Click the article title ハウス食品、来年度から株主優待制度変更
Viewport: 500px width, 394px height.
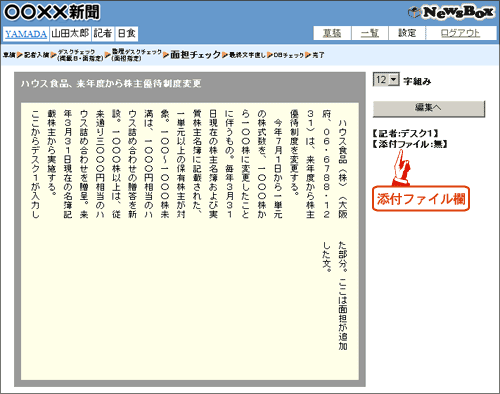[x=111, y=83]
